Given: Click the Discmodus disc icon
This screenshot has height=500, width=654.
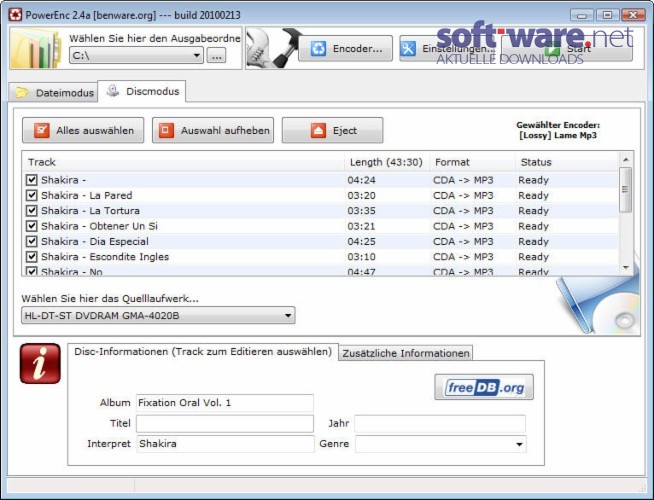Looking at the screenshot, I should coord(113,91).
